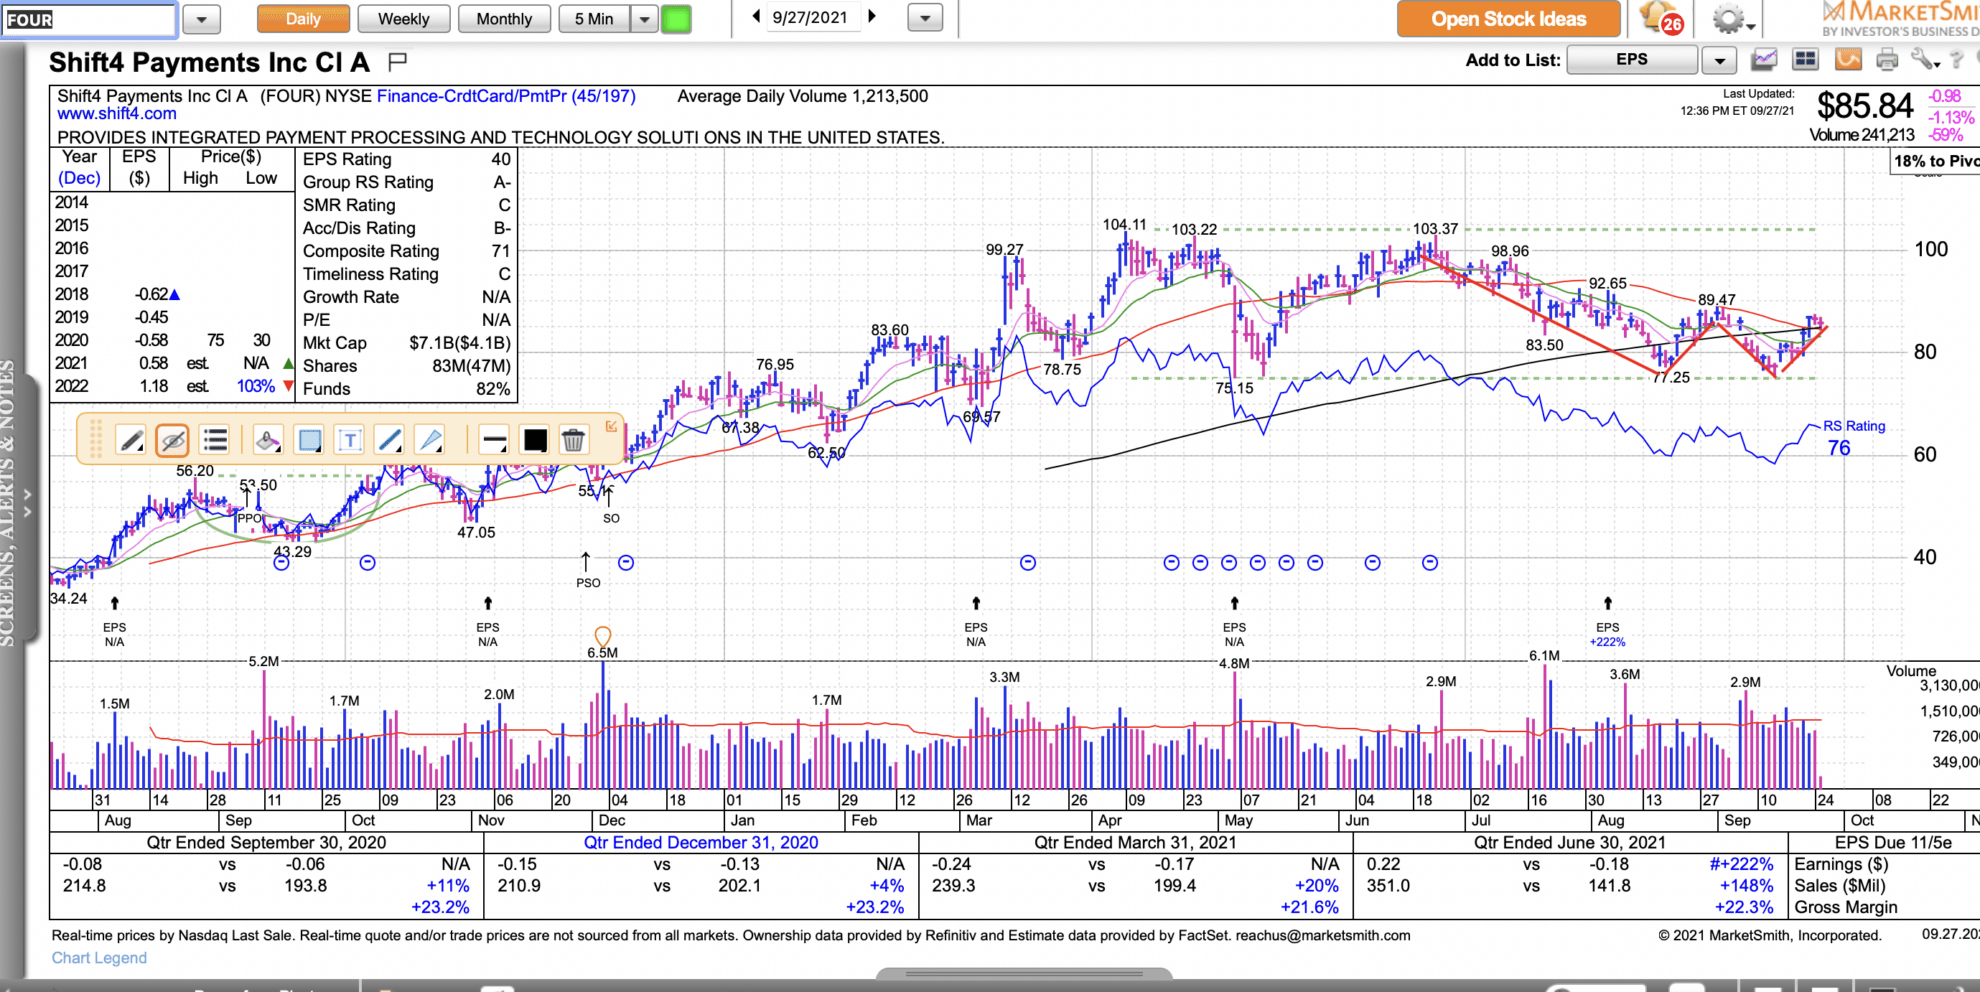Click the print chart icon
The height and width of the screenshot is (992, 1980).
1886,60
